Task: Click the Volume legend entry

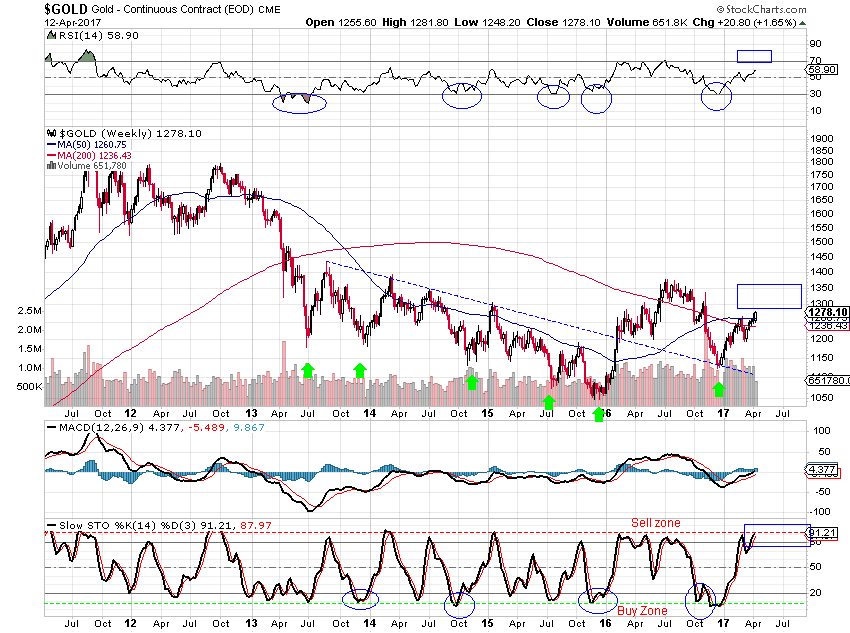Action: tap(91, 166)
